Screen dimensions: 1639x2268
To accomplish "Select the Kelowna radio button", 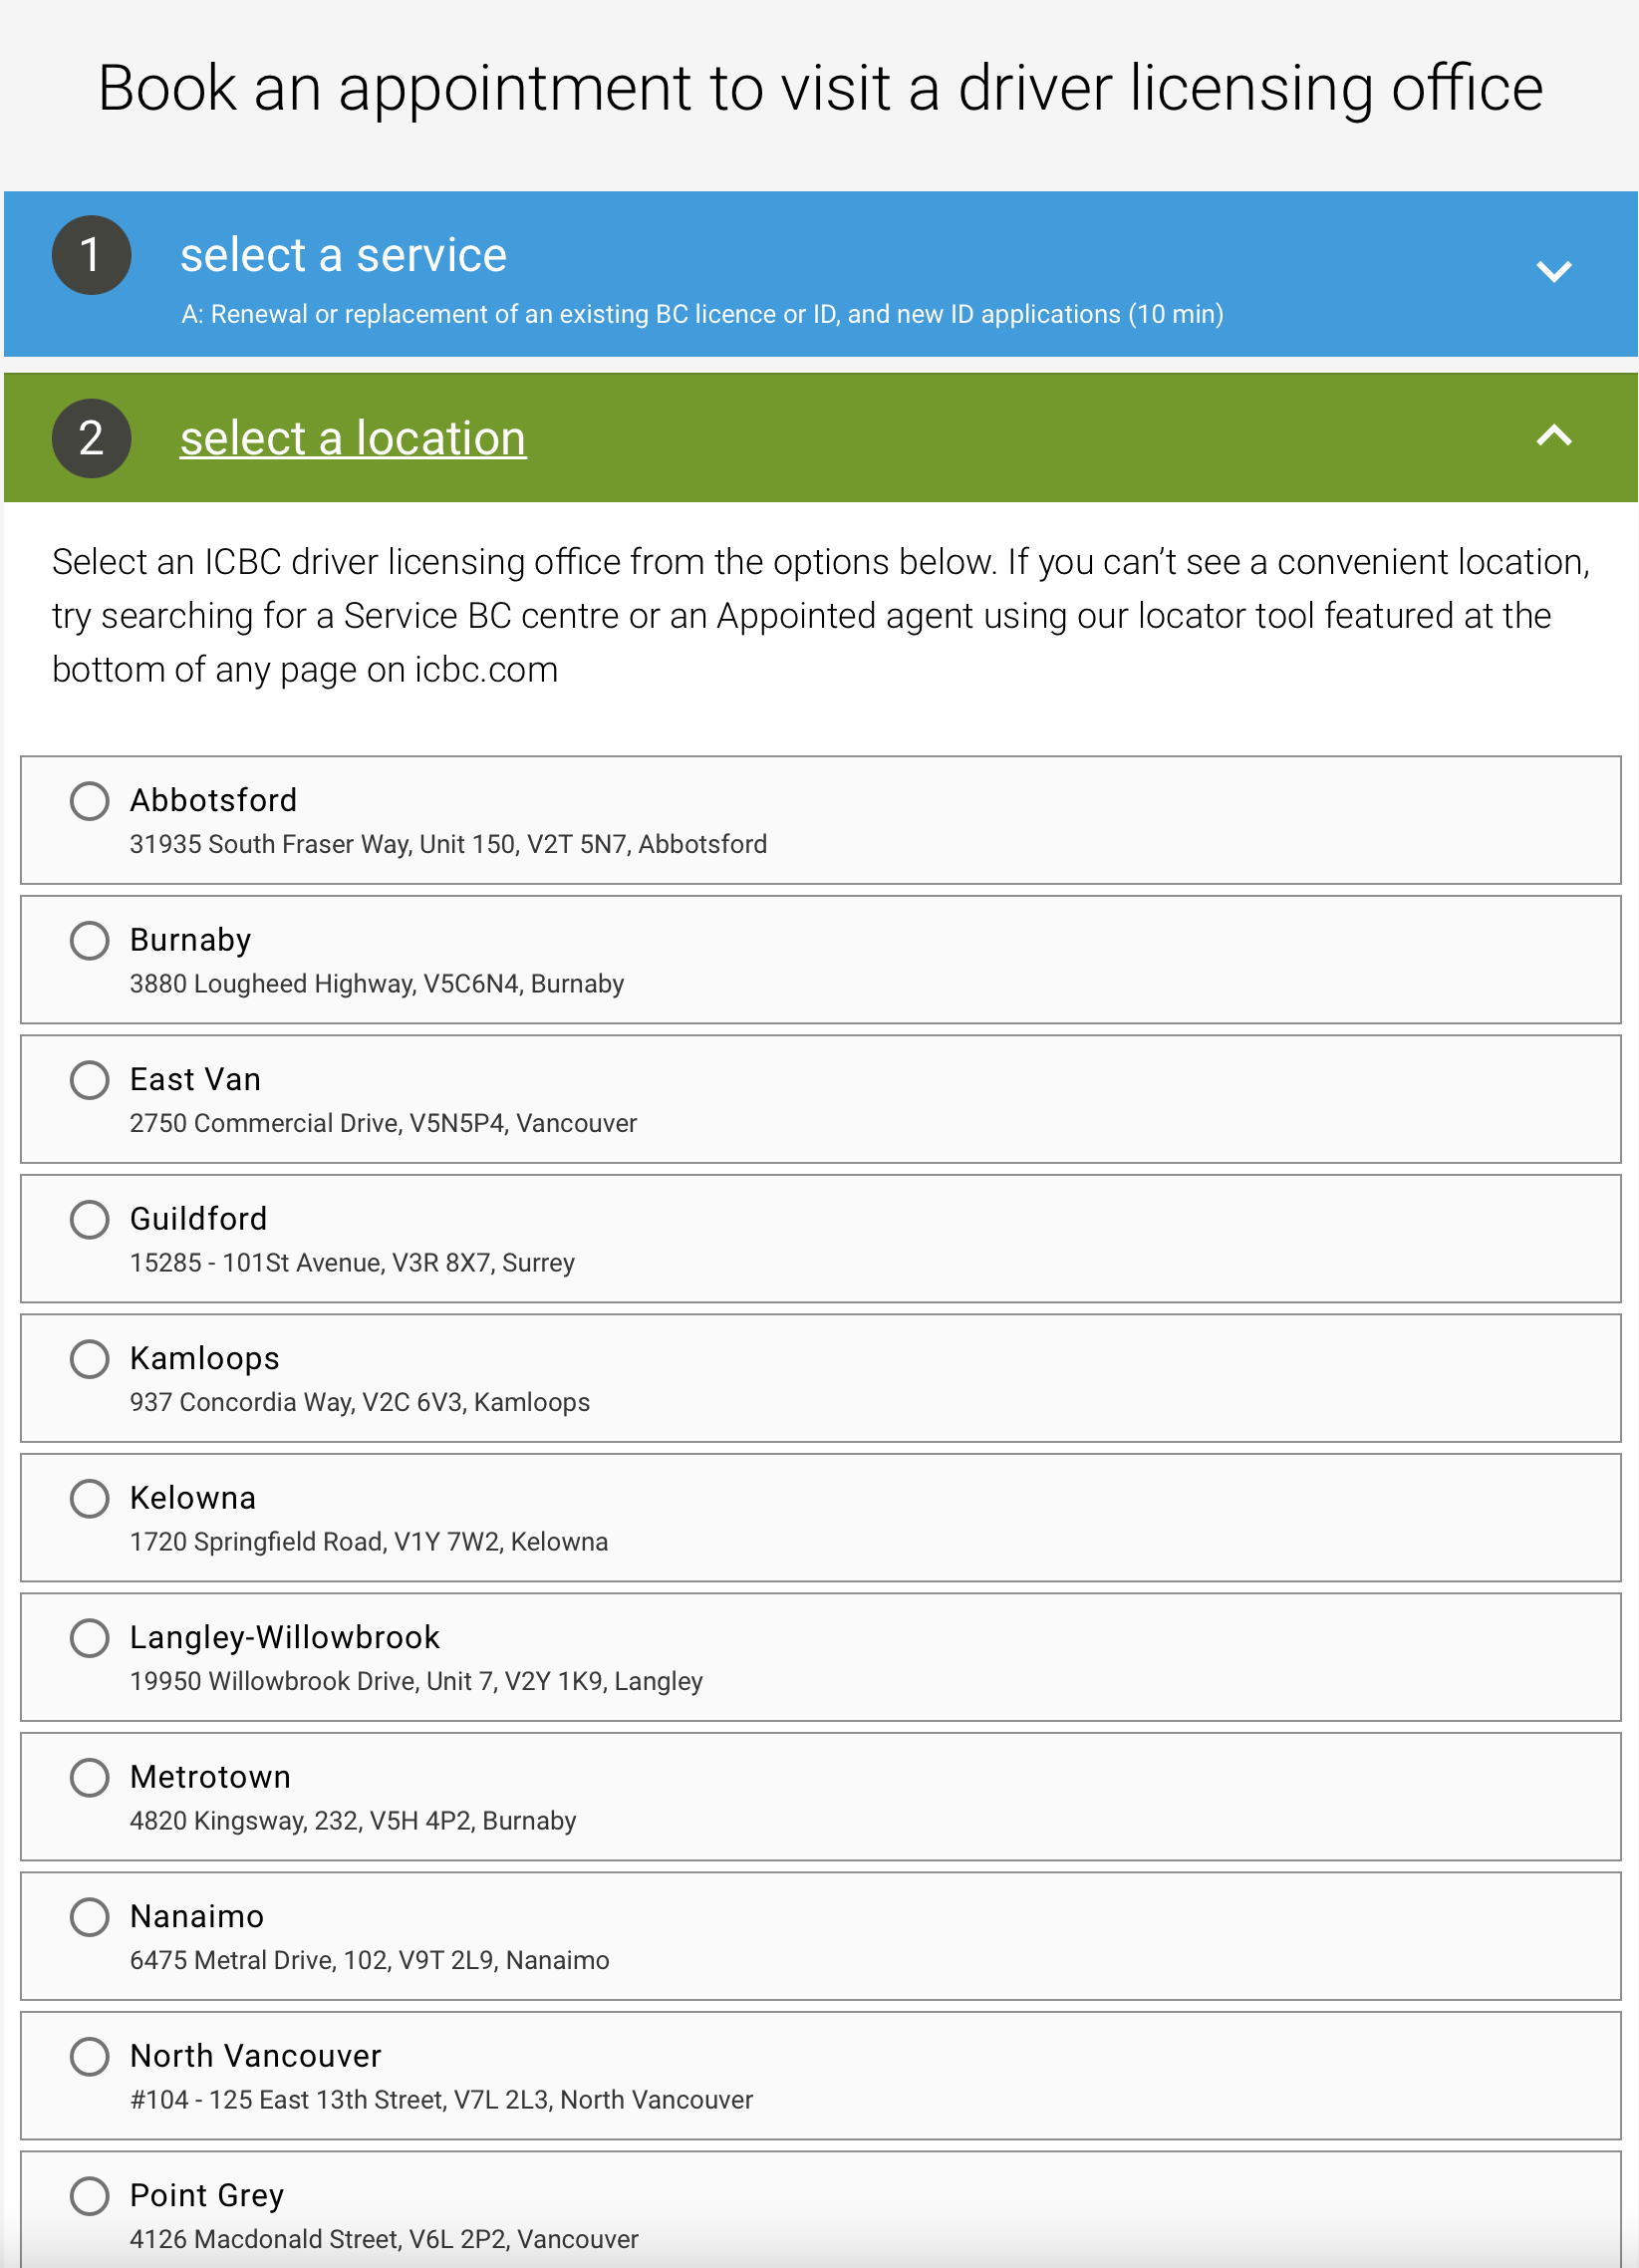I will pos(89,1498).
